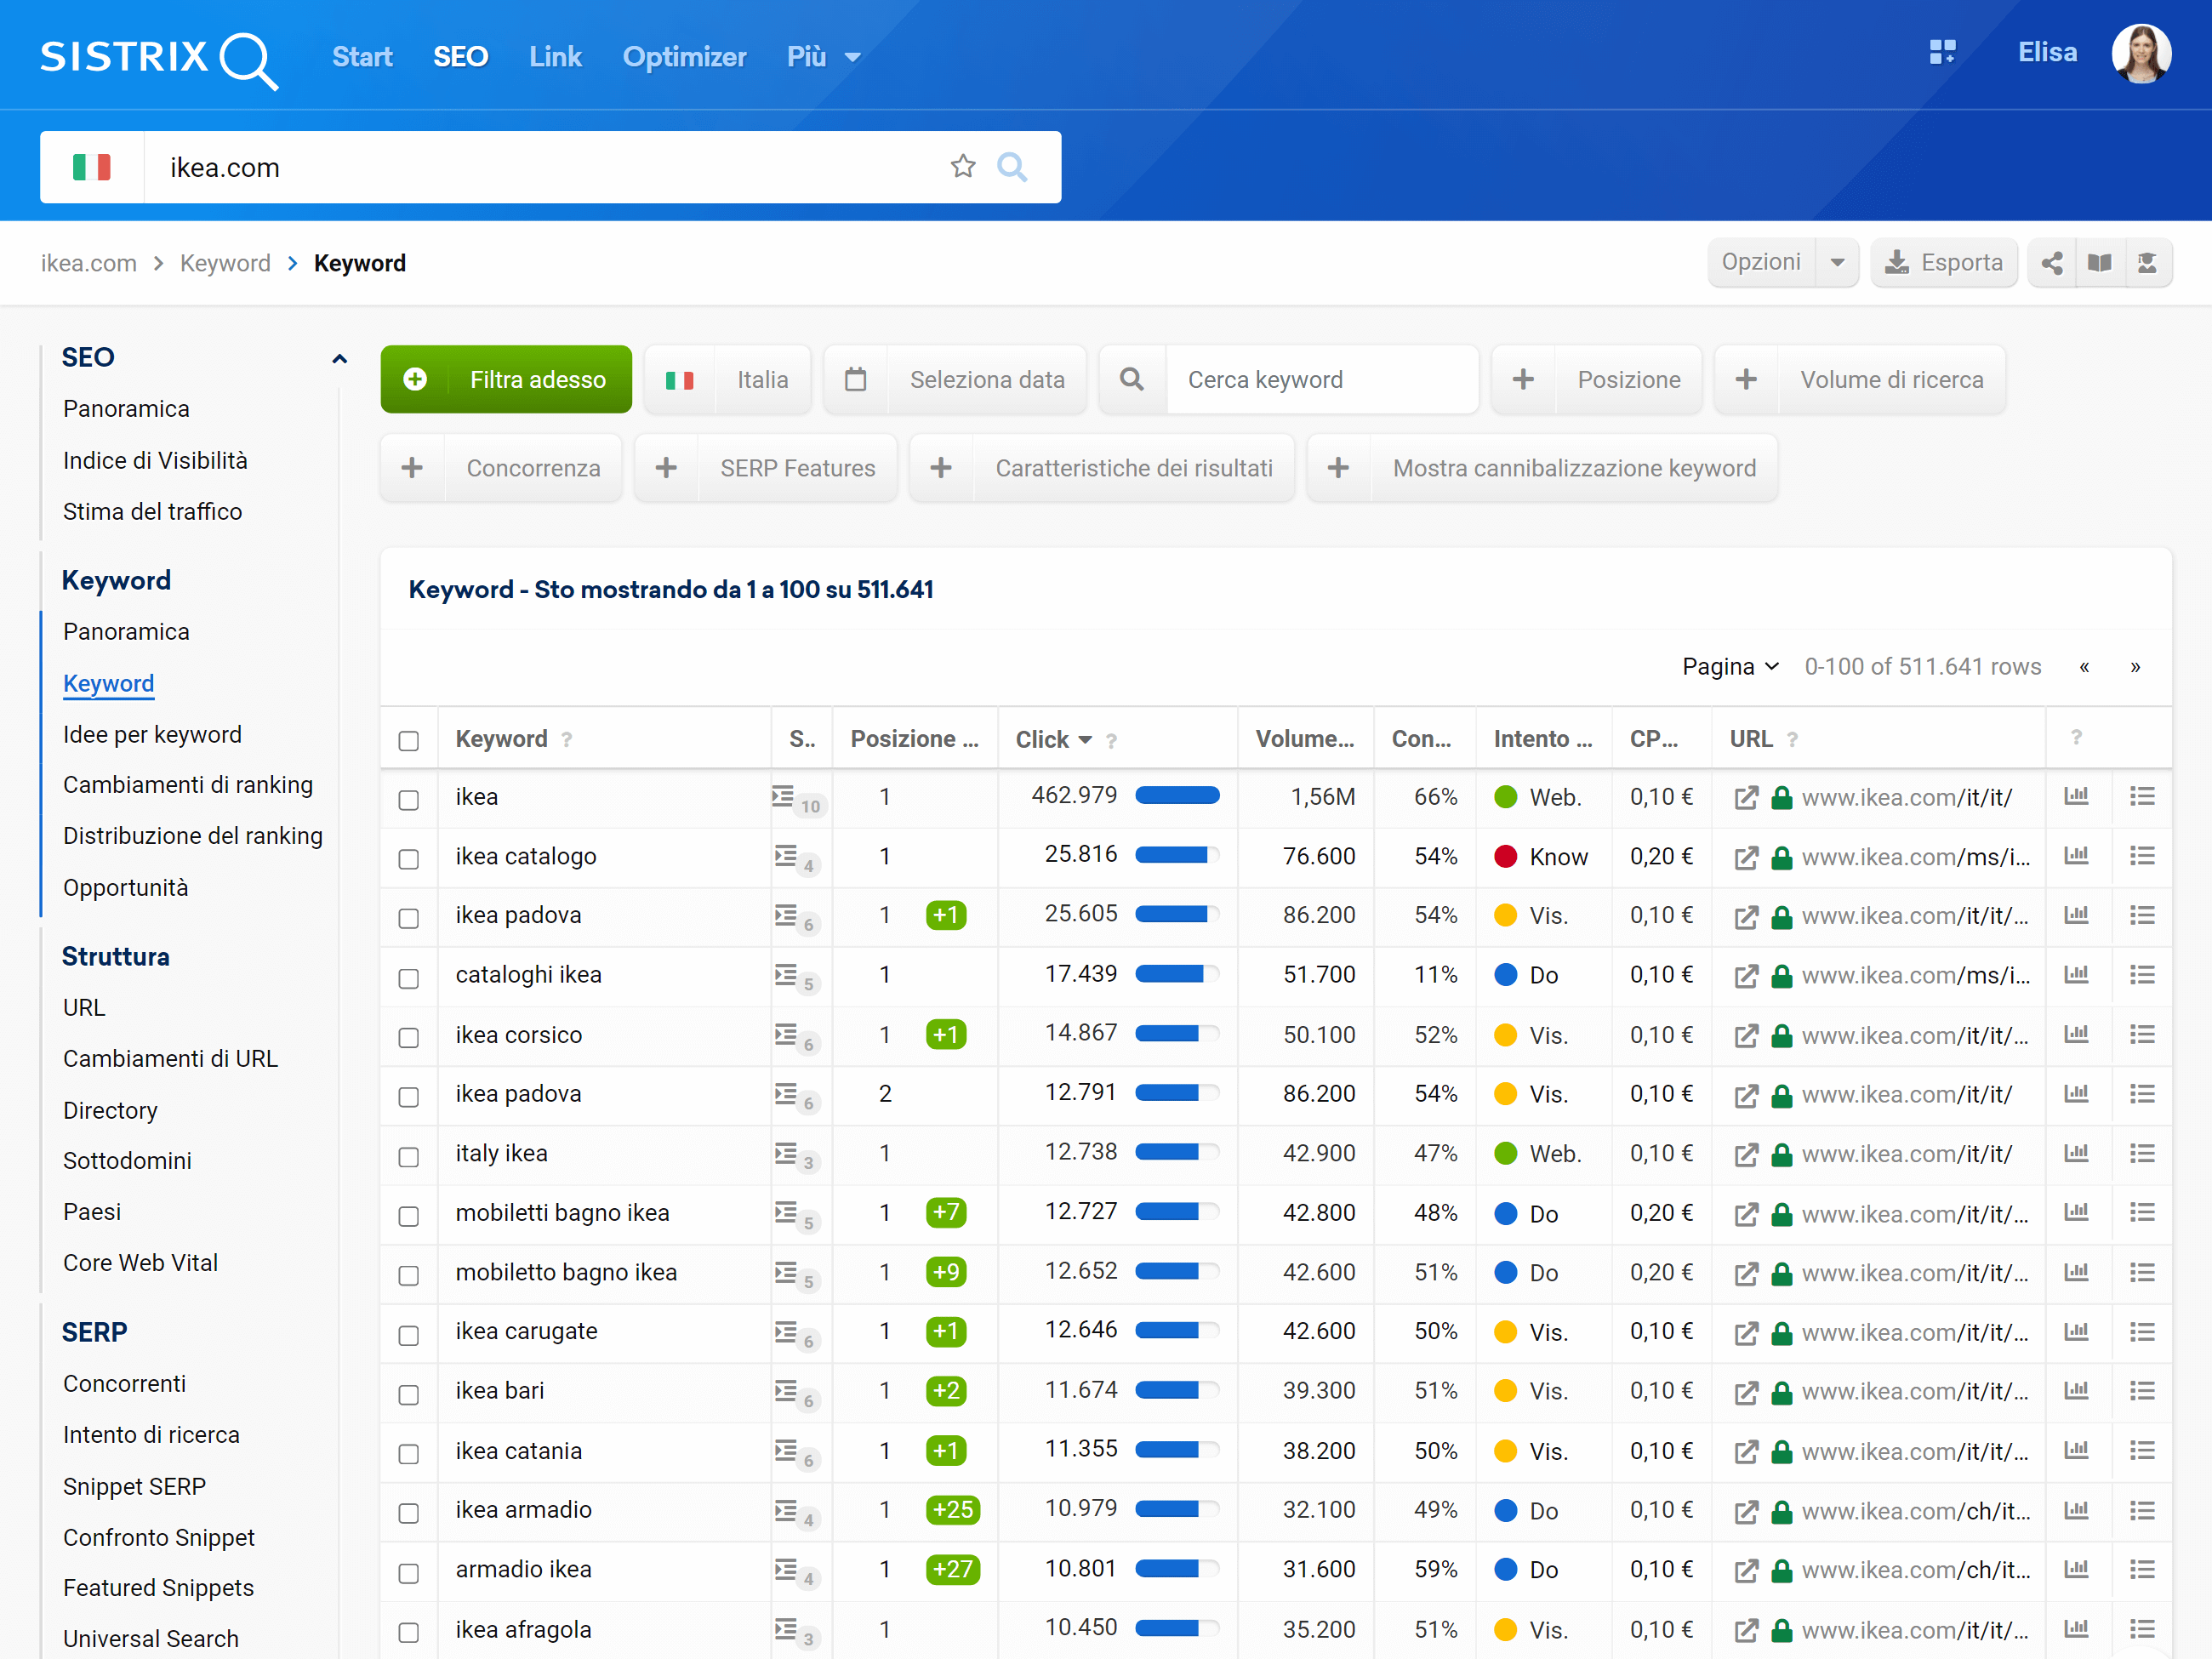Open Seleziona data calendar filter

pyautogui.click(x=955, y=380)
